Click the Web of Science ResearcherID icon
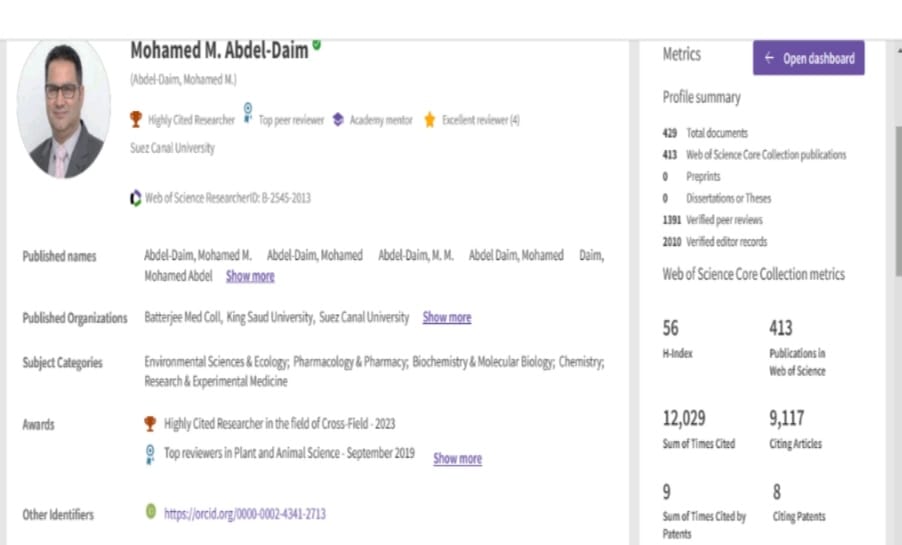Image resolution: width=902 pixels, height=545 pixels. click(x=136, y=198)
